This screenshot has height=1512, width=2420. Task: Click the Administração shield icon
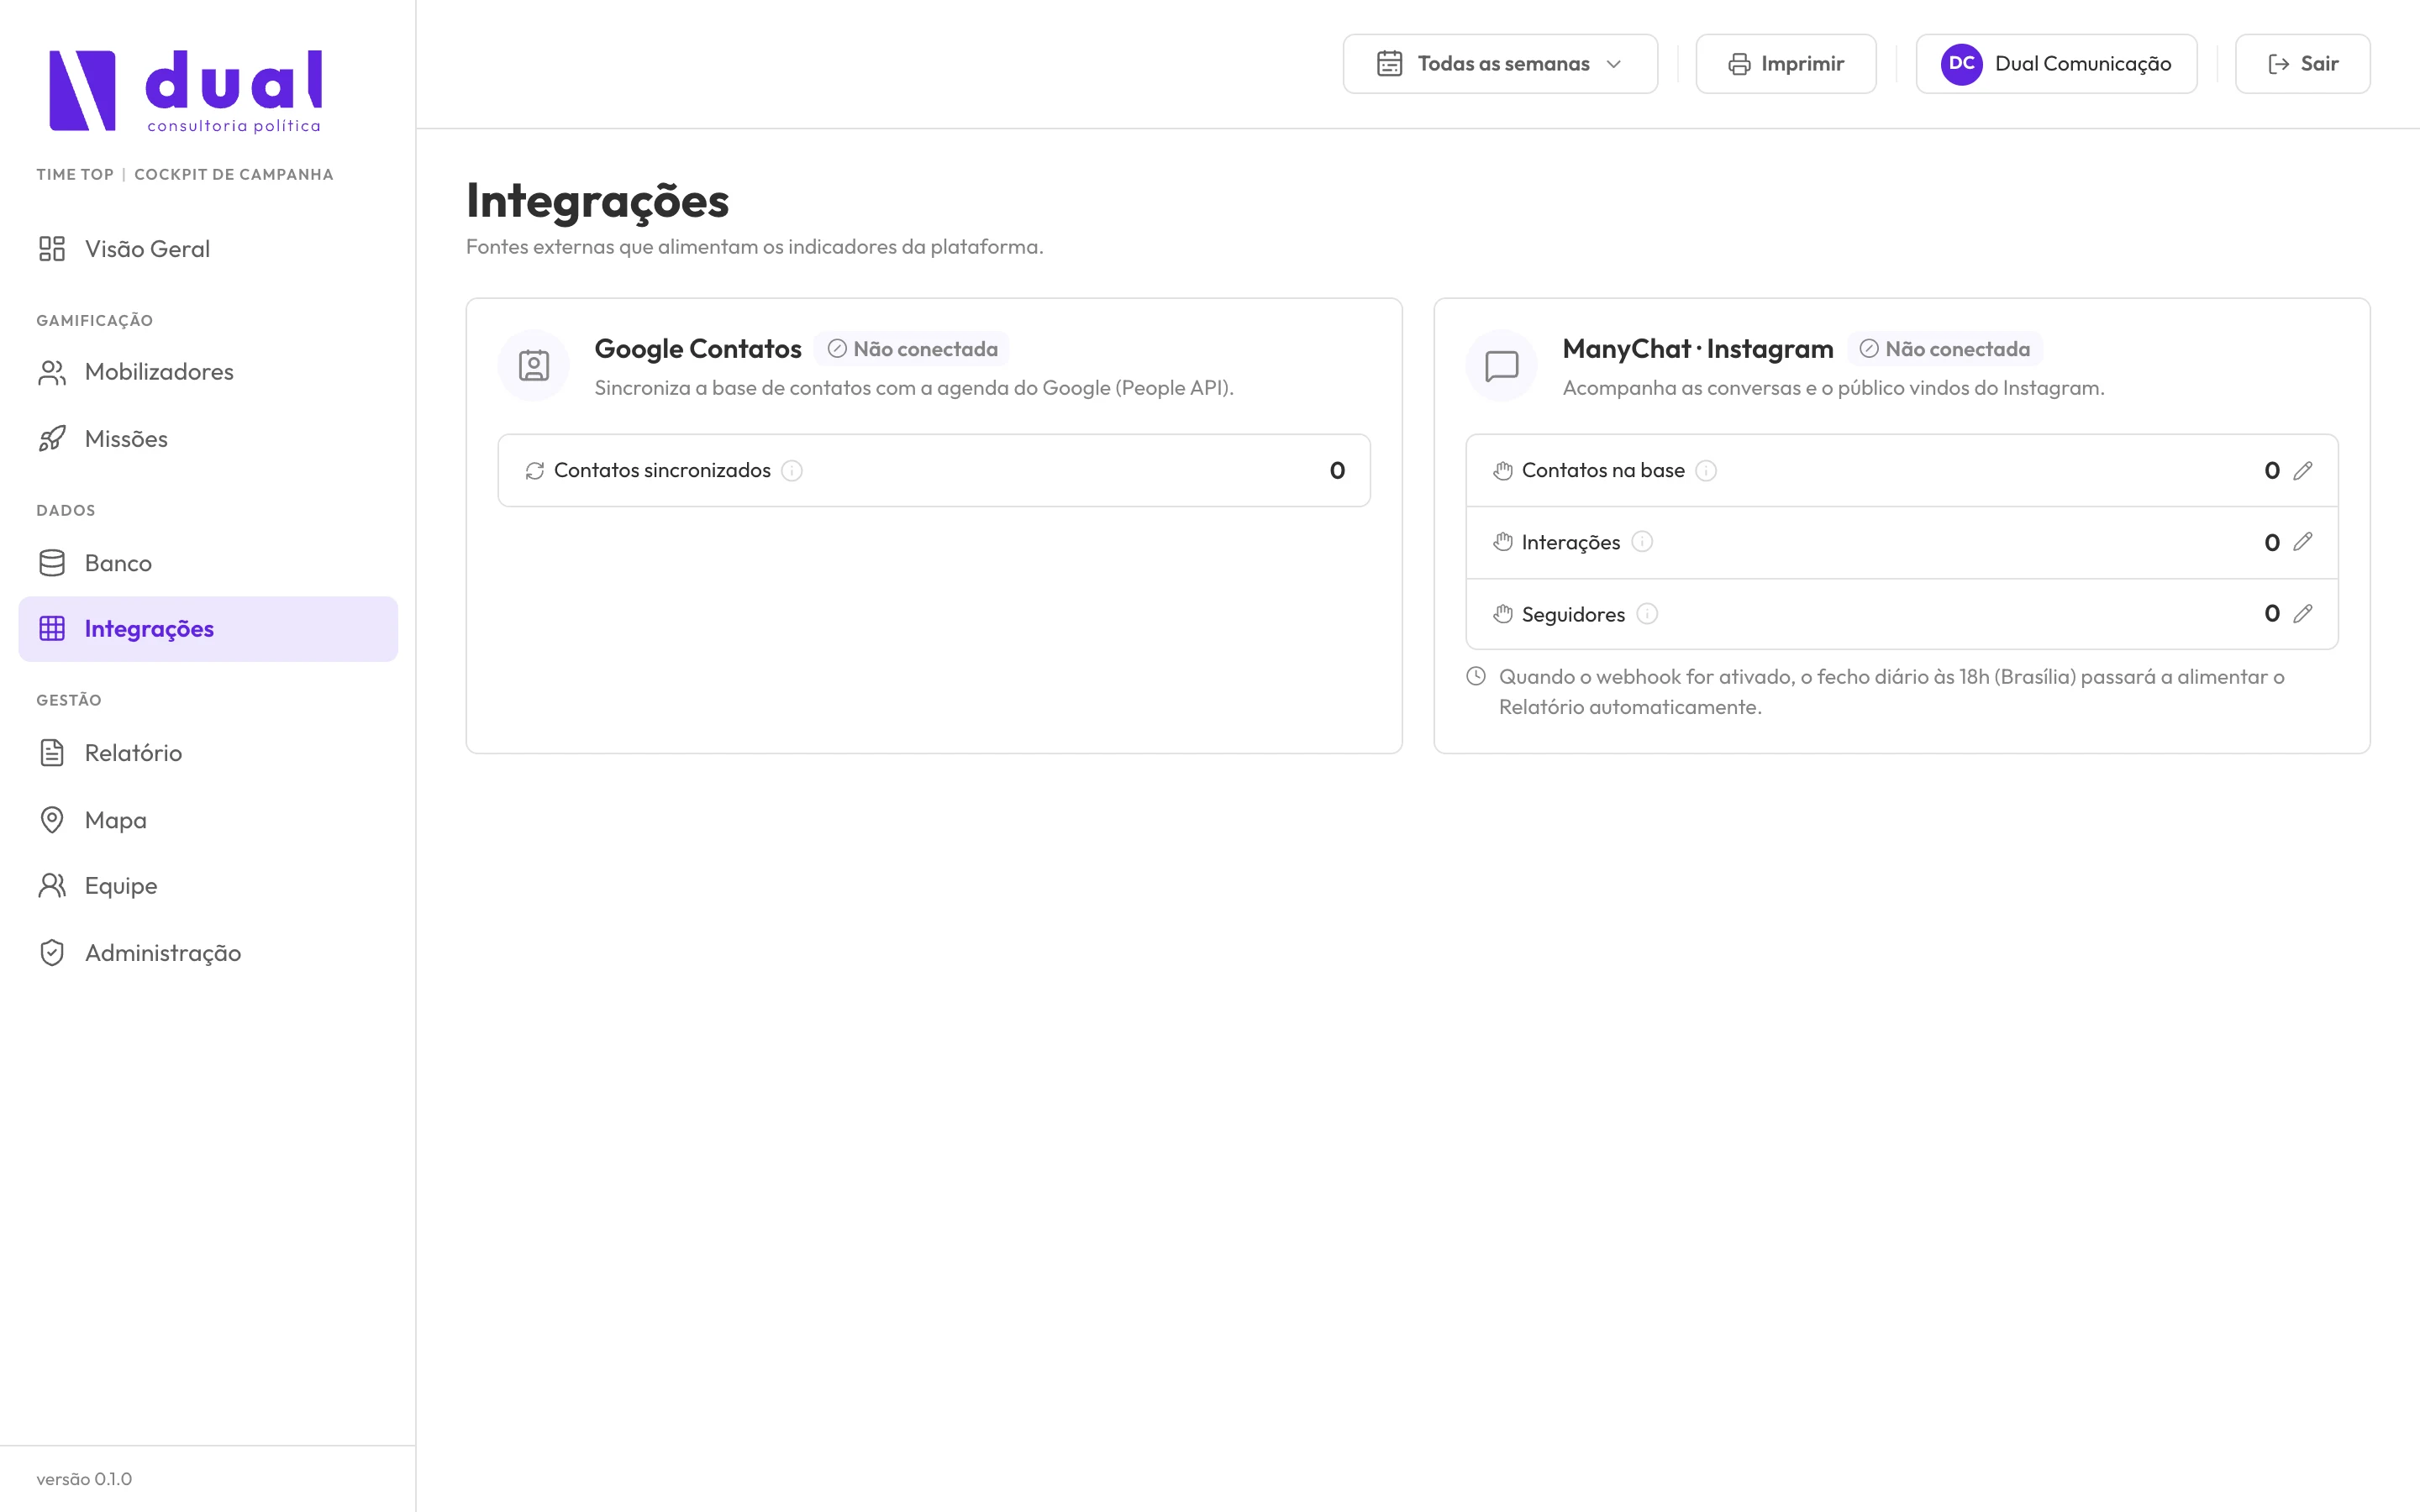pos(52,953)
